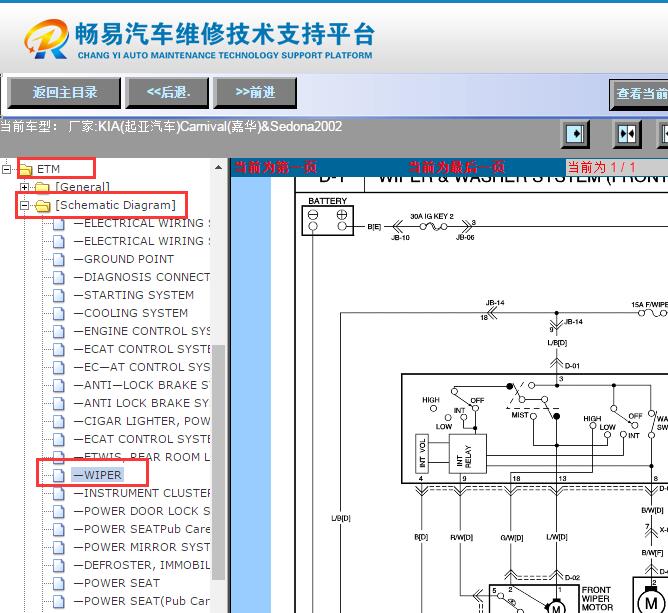Expand the General folder node
668x613 pixels.
[25, 187]
